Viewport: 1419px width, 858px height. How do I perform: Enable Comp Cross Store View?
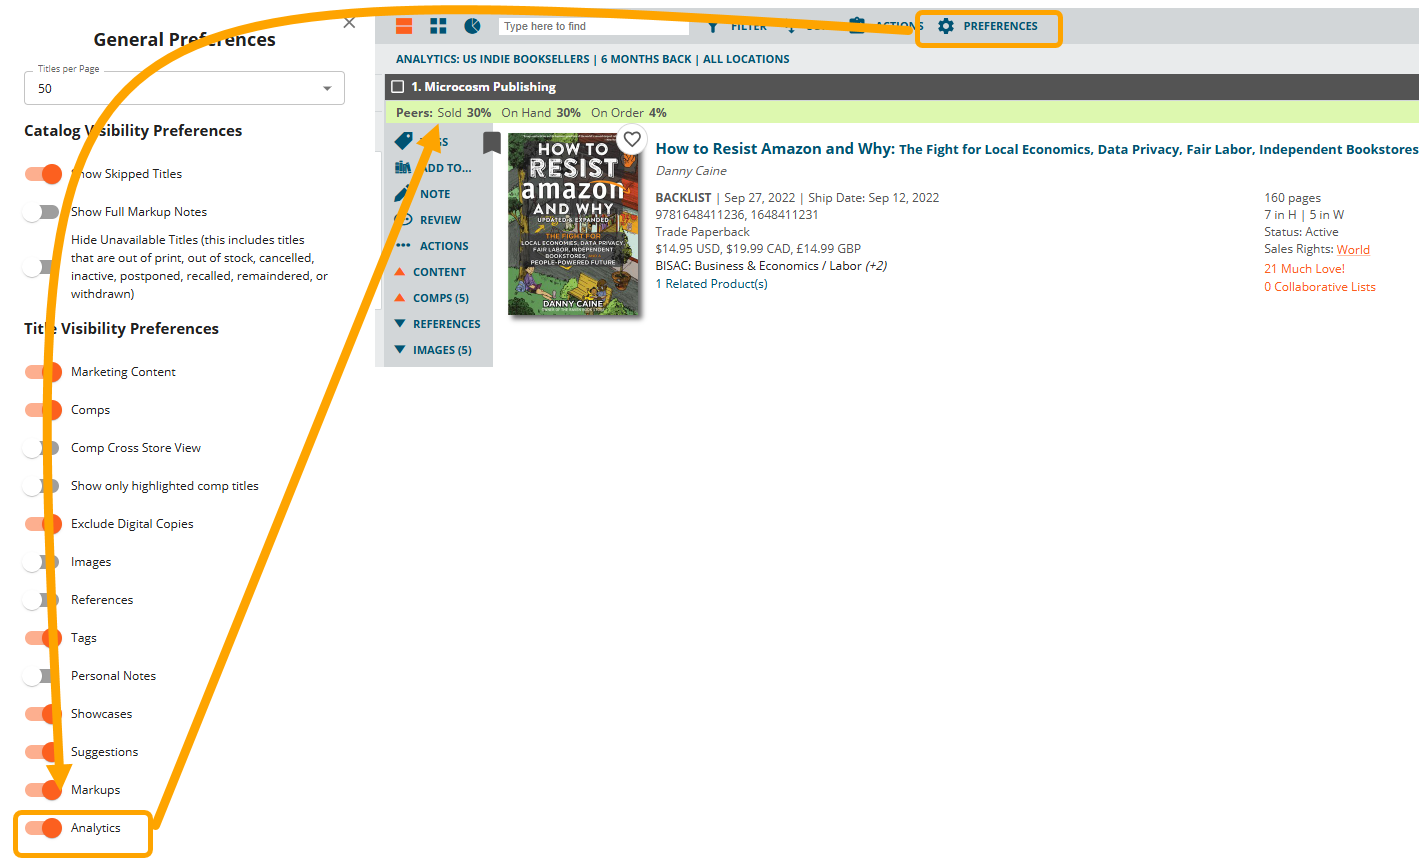click(x=41, y=448)
